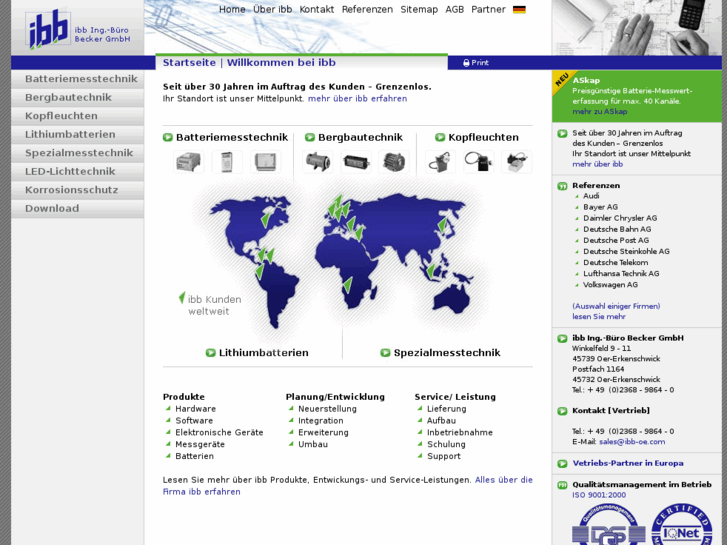Screen dimensions: 727x545
Task: Click 'Elektronische Geräte' under Produkte
Action: tap(219, 432)
